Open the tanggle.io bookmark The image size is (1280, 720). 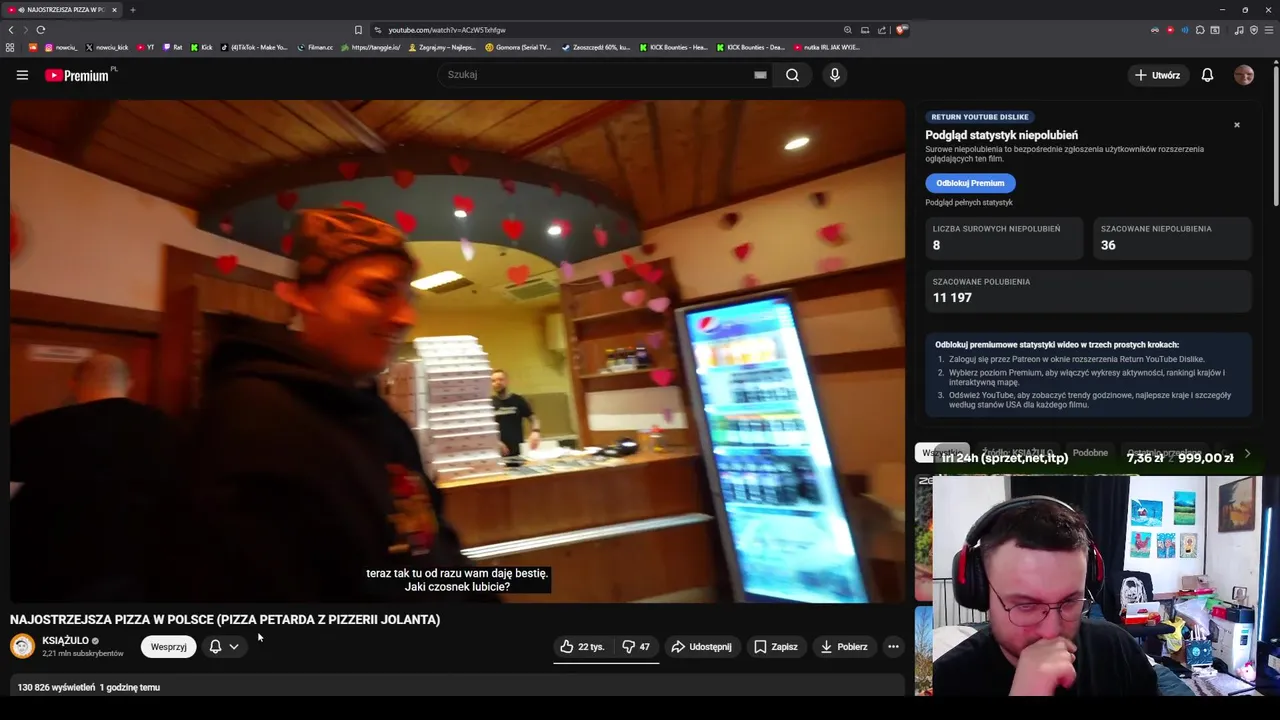[371, 47]
